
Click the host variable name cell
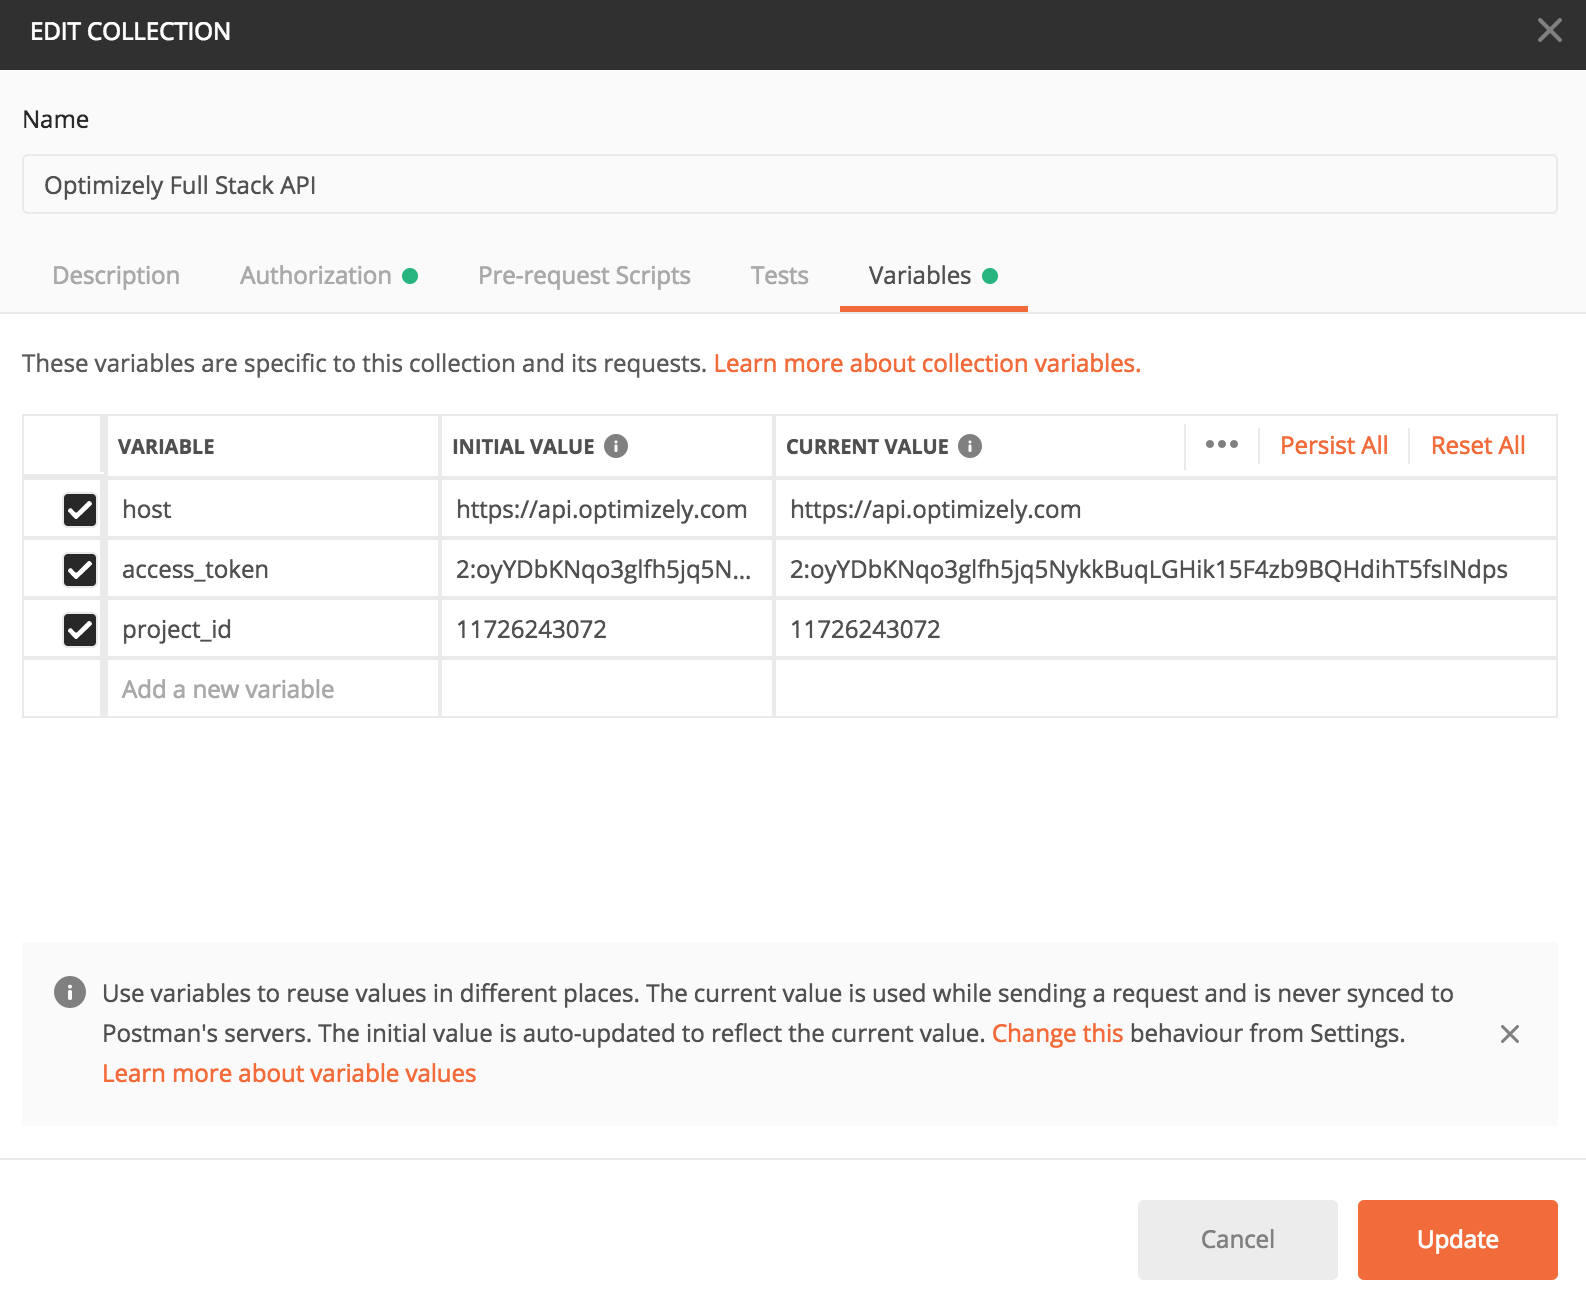click(x=272, y=509)
